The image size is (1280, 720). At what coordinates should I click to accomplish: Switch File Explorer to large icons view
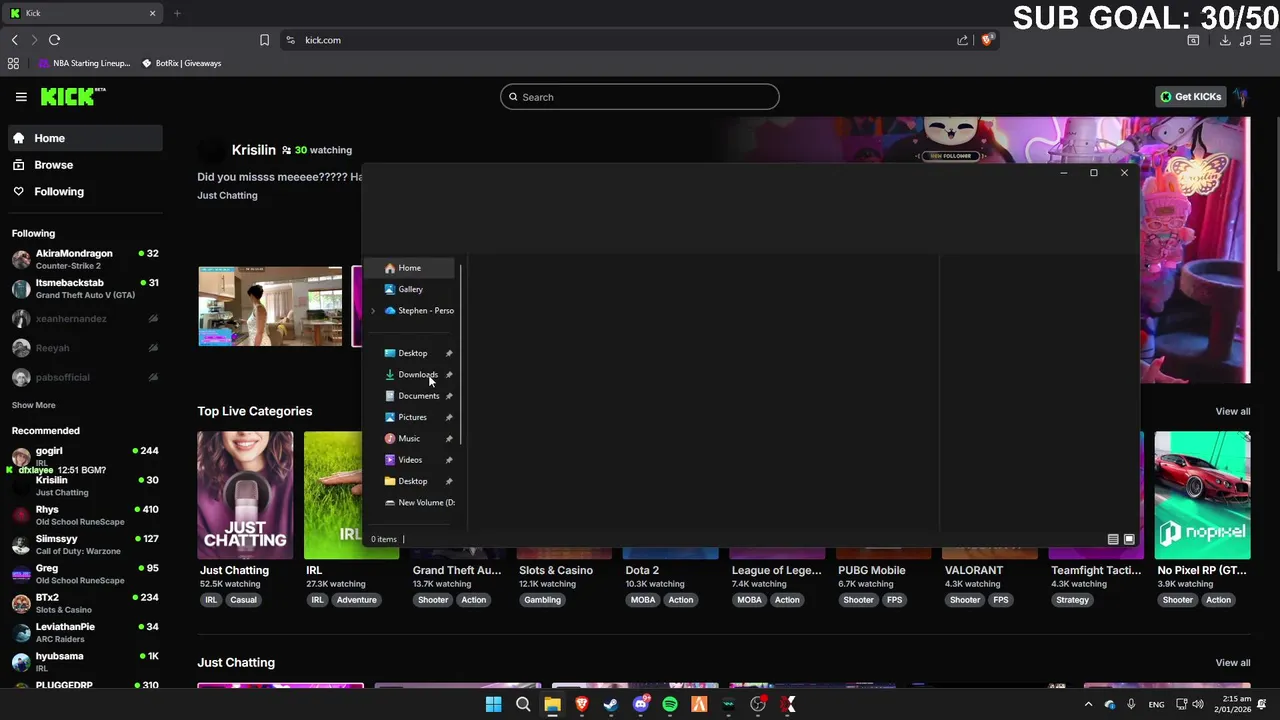(x=1129, y=539)
